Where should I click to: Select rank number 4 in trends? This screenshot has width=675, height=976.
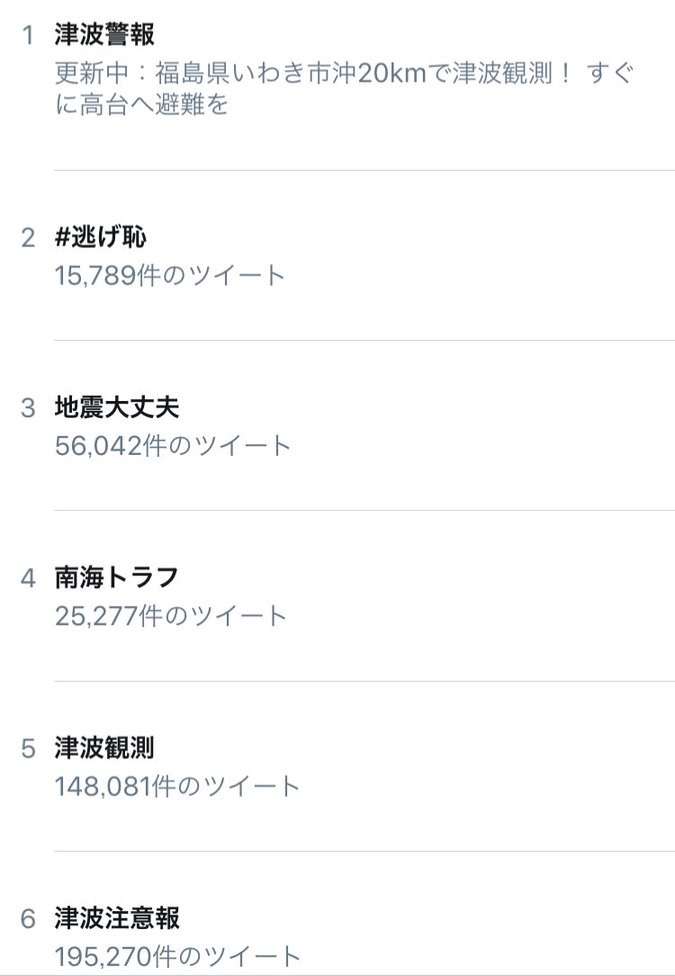28,579
